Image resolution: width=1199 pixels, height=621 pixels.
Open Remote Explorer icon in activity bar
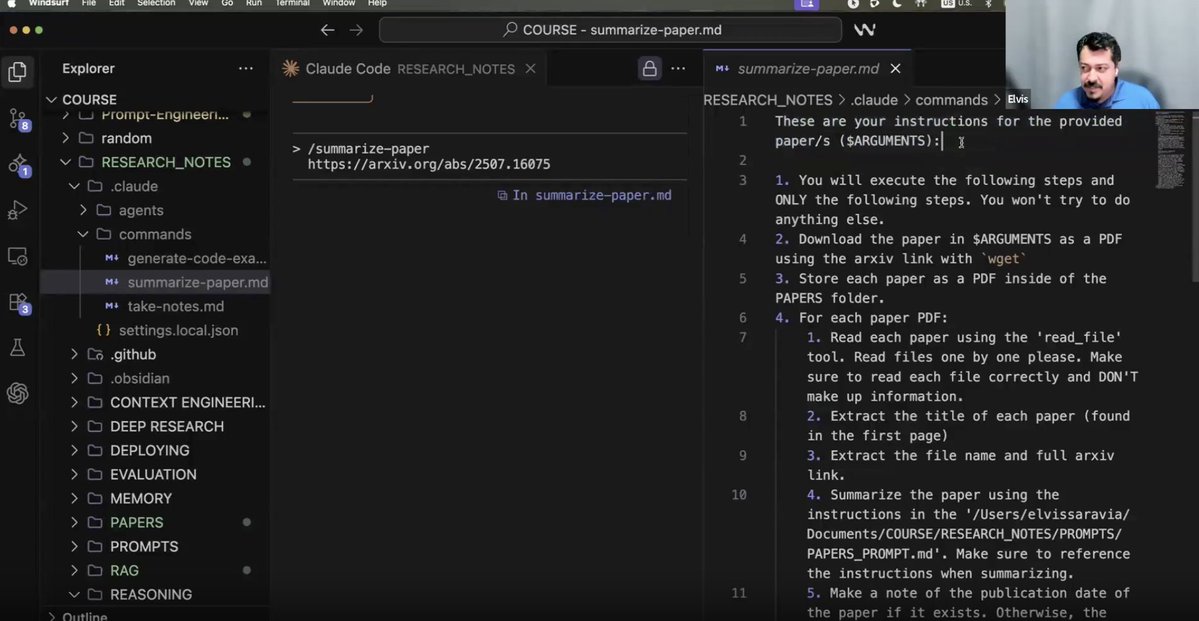(17, 256)
